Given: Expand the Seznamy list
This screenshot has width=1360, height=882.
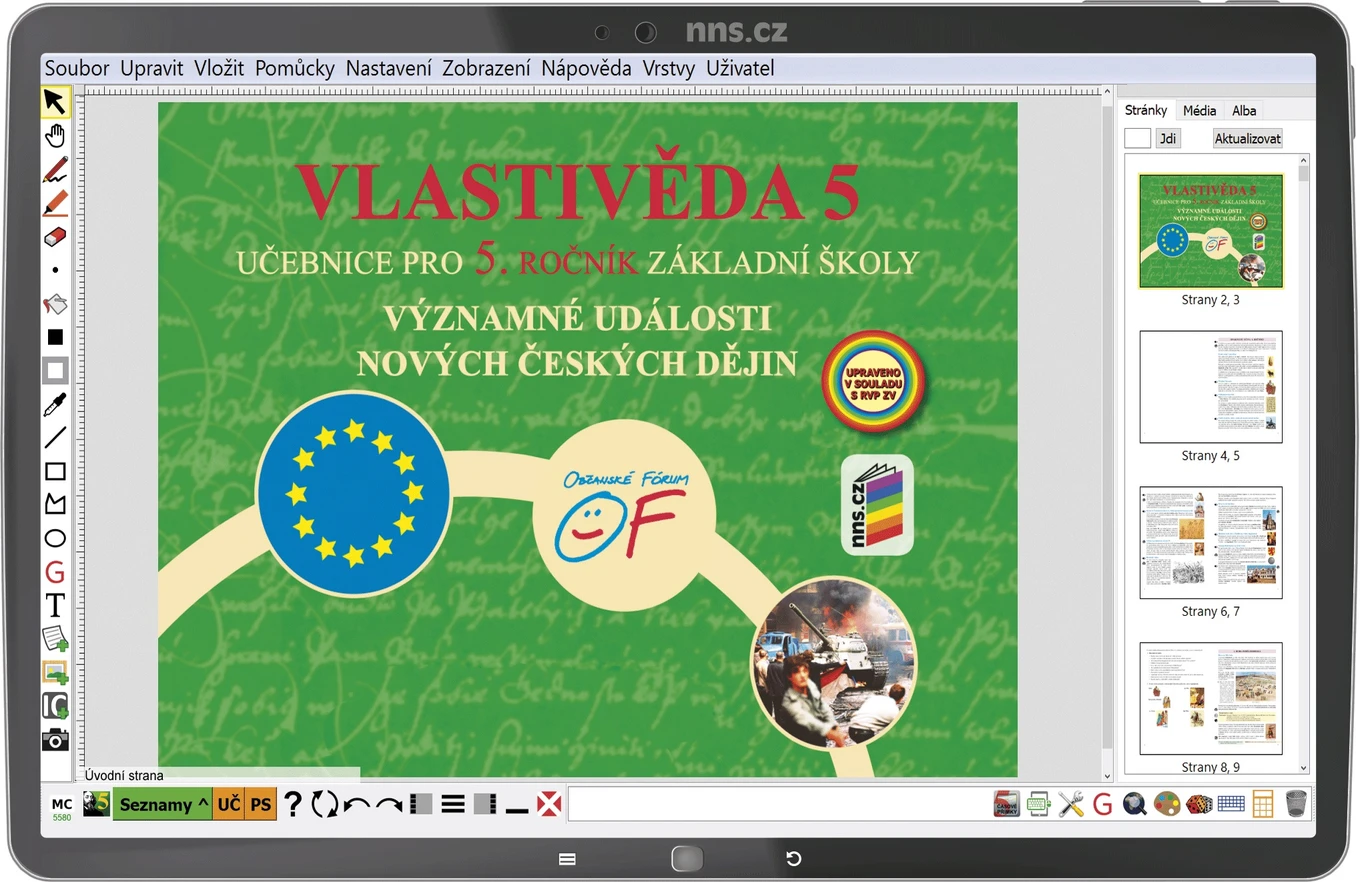Looking at the screenshot, I should tap(163, 804).
